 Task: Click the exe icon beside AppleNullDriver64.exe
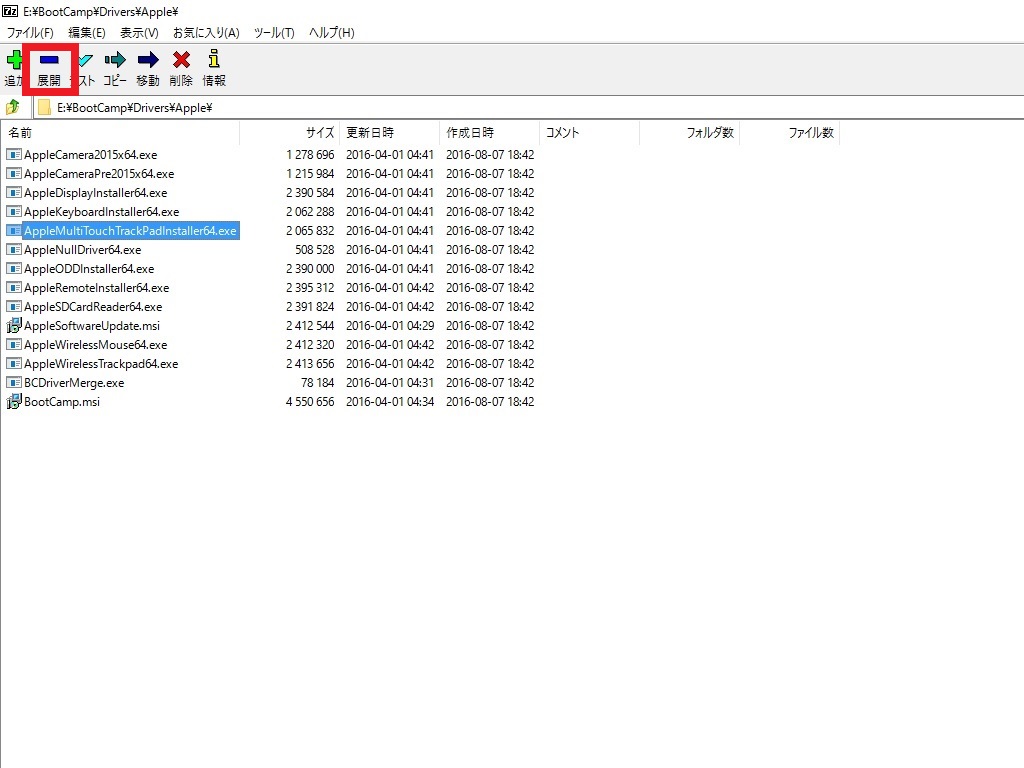coord(13,249)
